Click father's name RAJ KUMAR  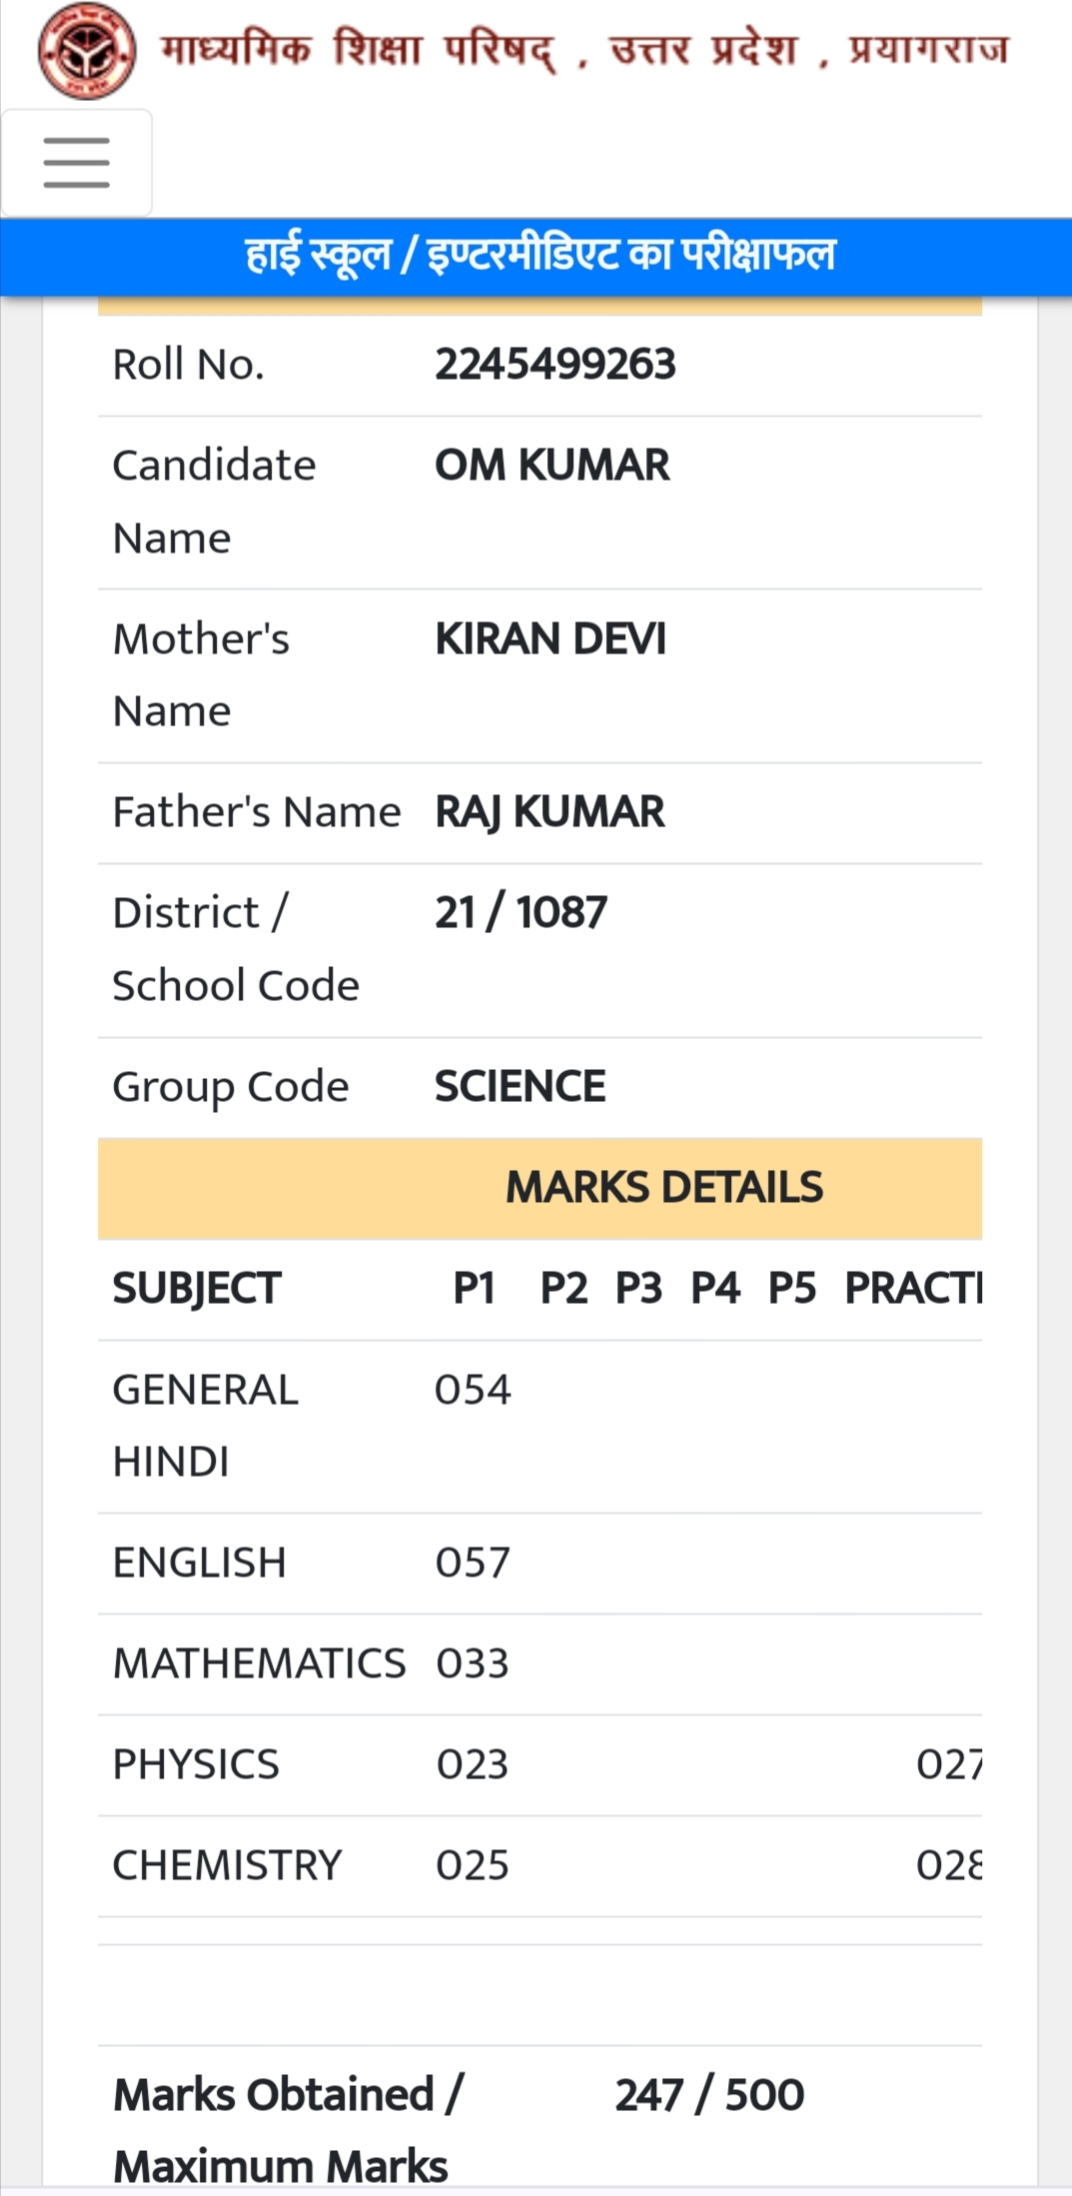pos(549,811)
